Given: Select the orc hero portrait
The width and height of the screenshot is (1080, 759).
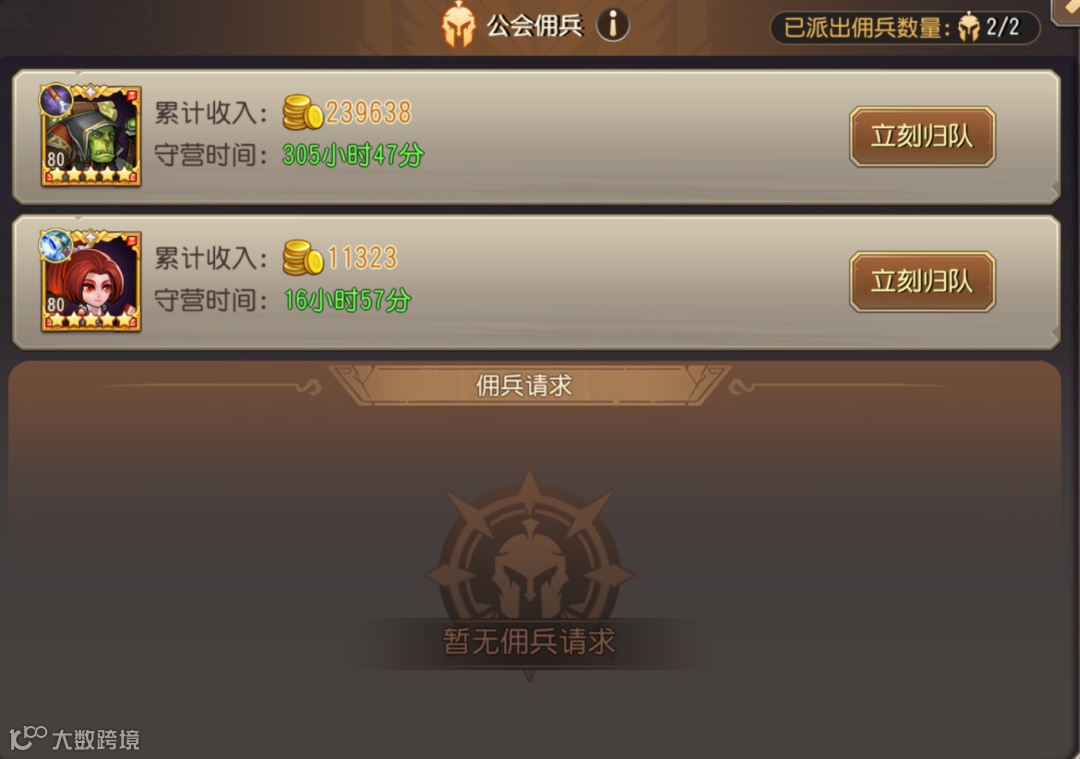Looking at the screenshot, I should coord(91,136).
